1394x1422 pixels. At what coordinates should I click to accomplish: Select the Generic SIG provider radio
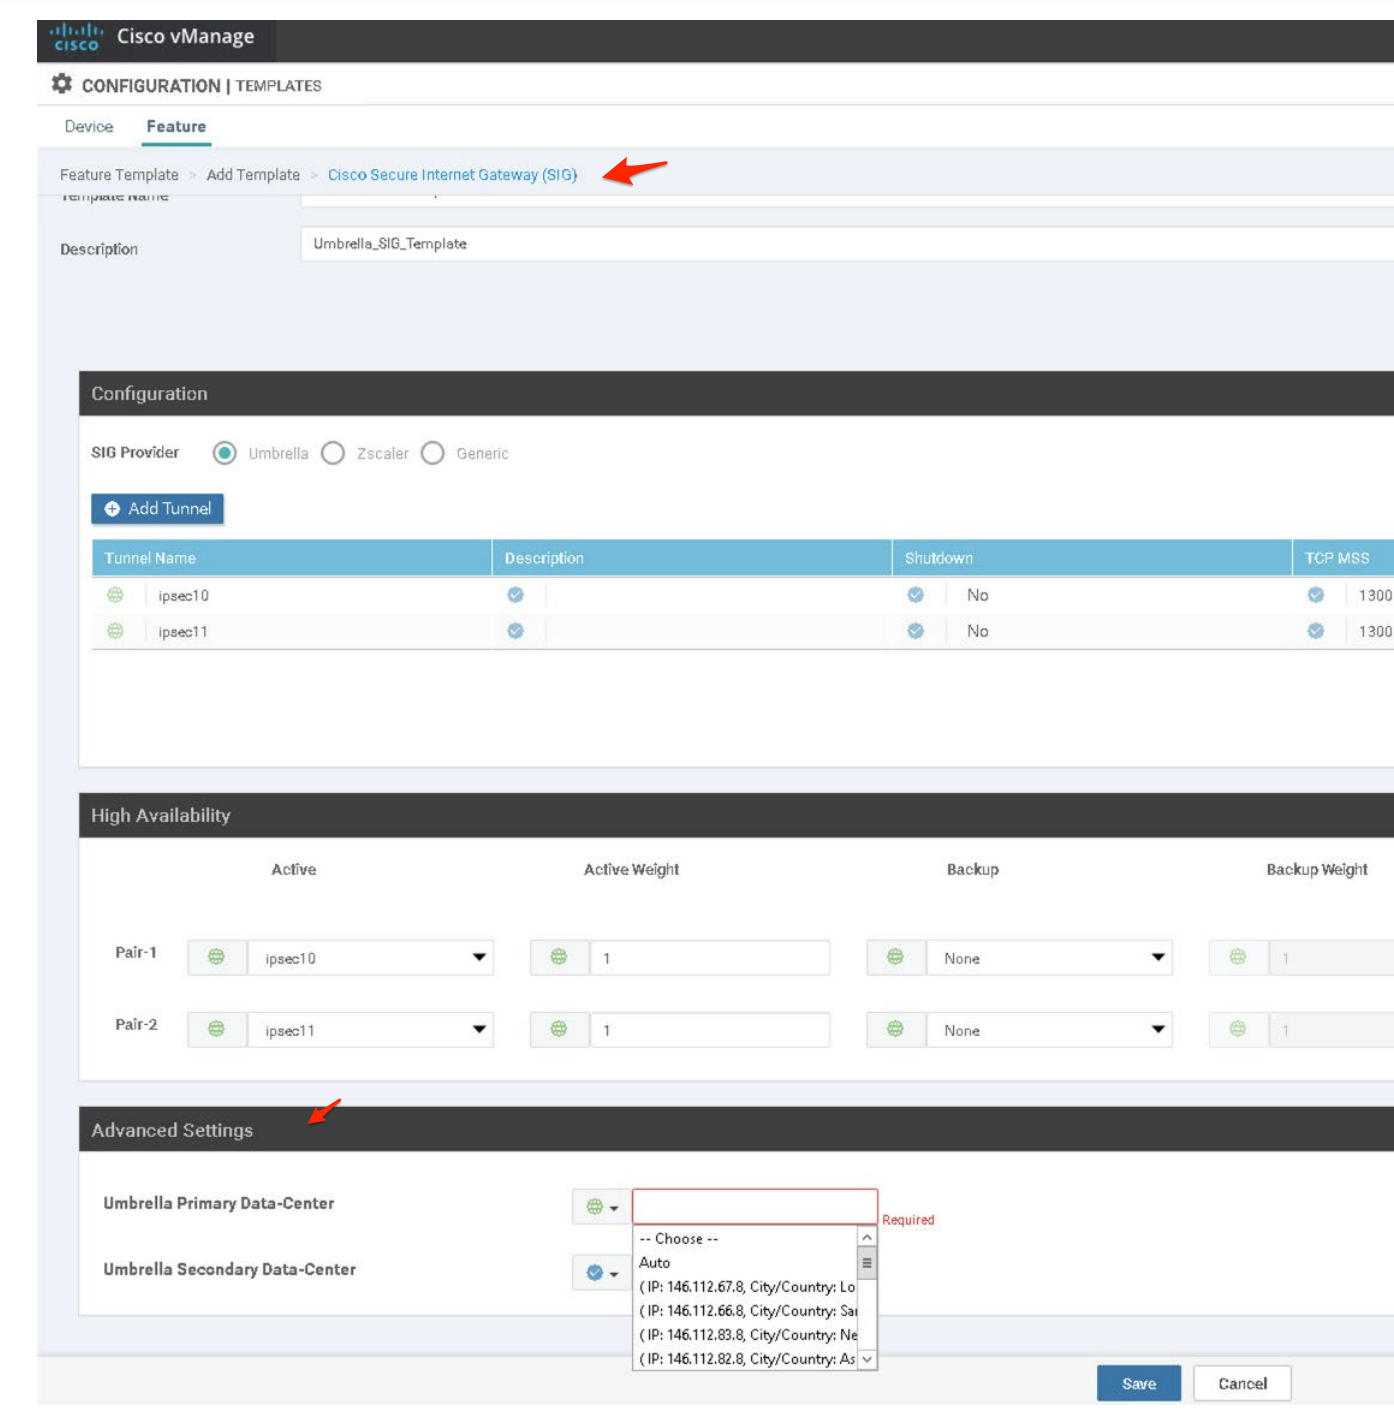pyautogui.click(x=433, y=453)
